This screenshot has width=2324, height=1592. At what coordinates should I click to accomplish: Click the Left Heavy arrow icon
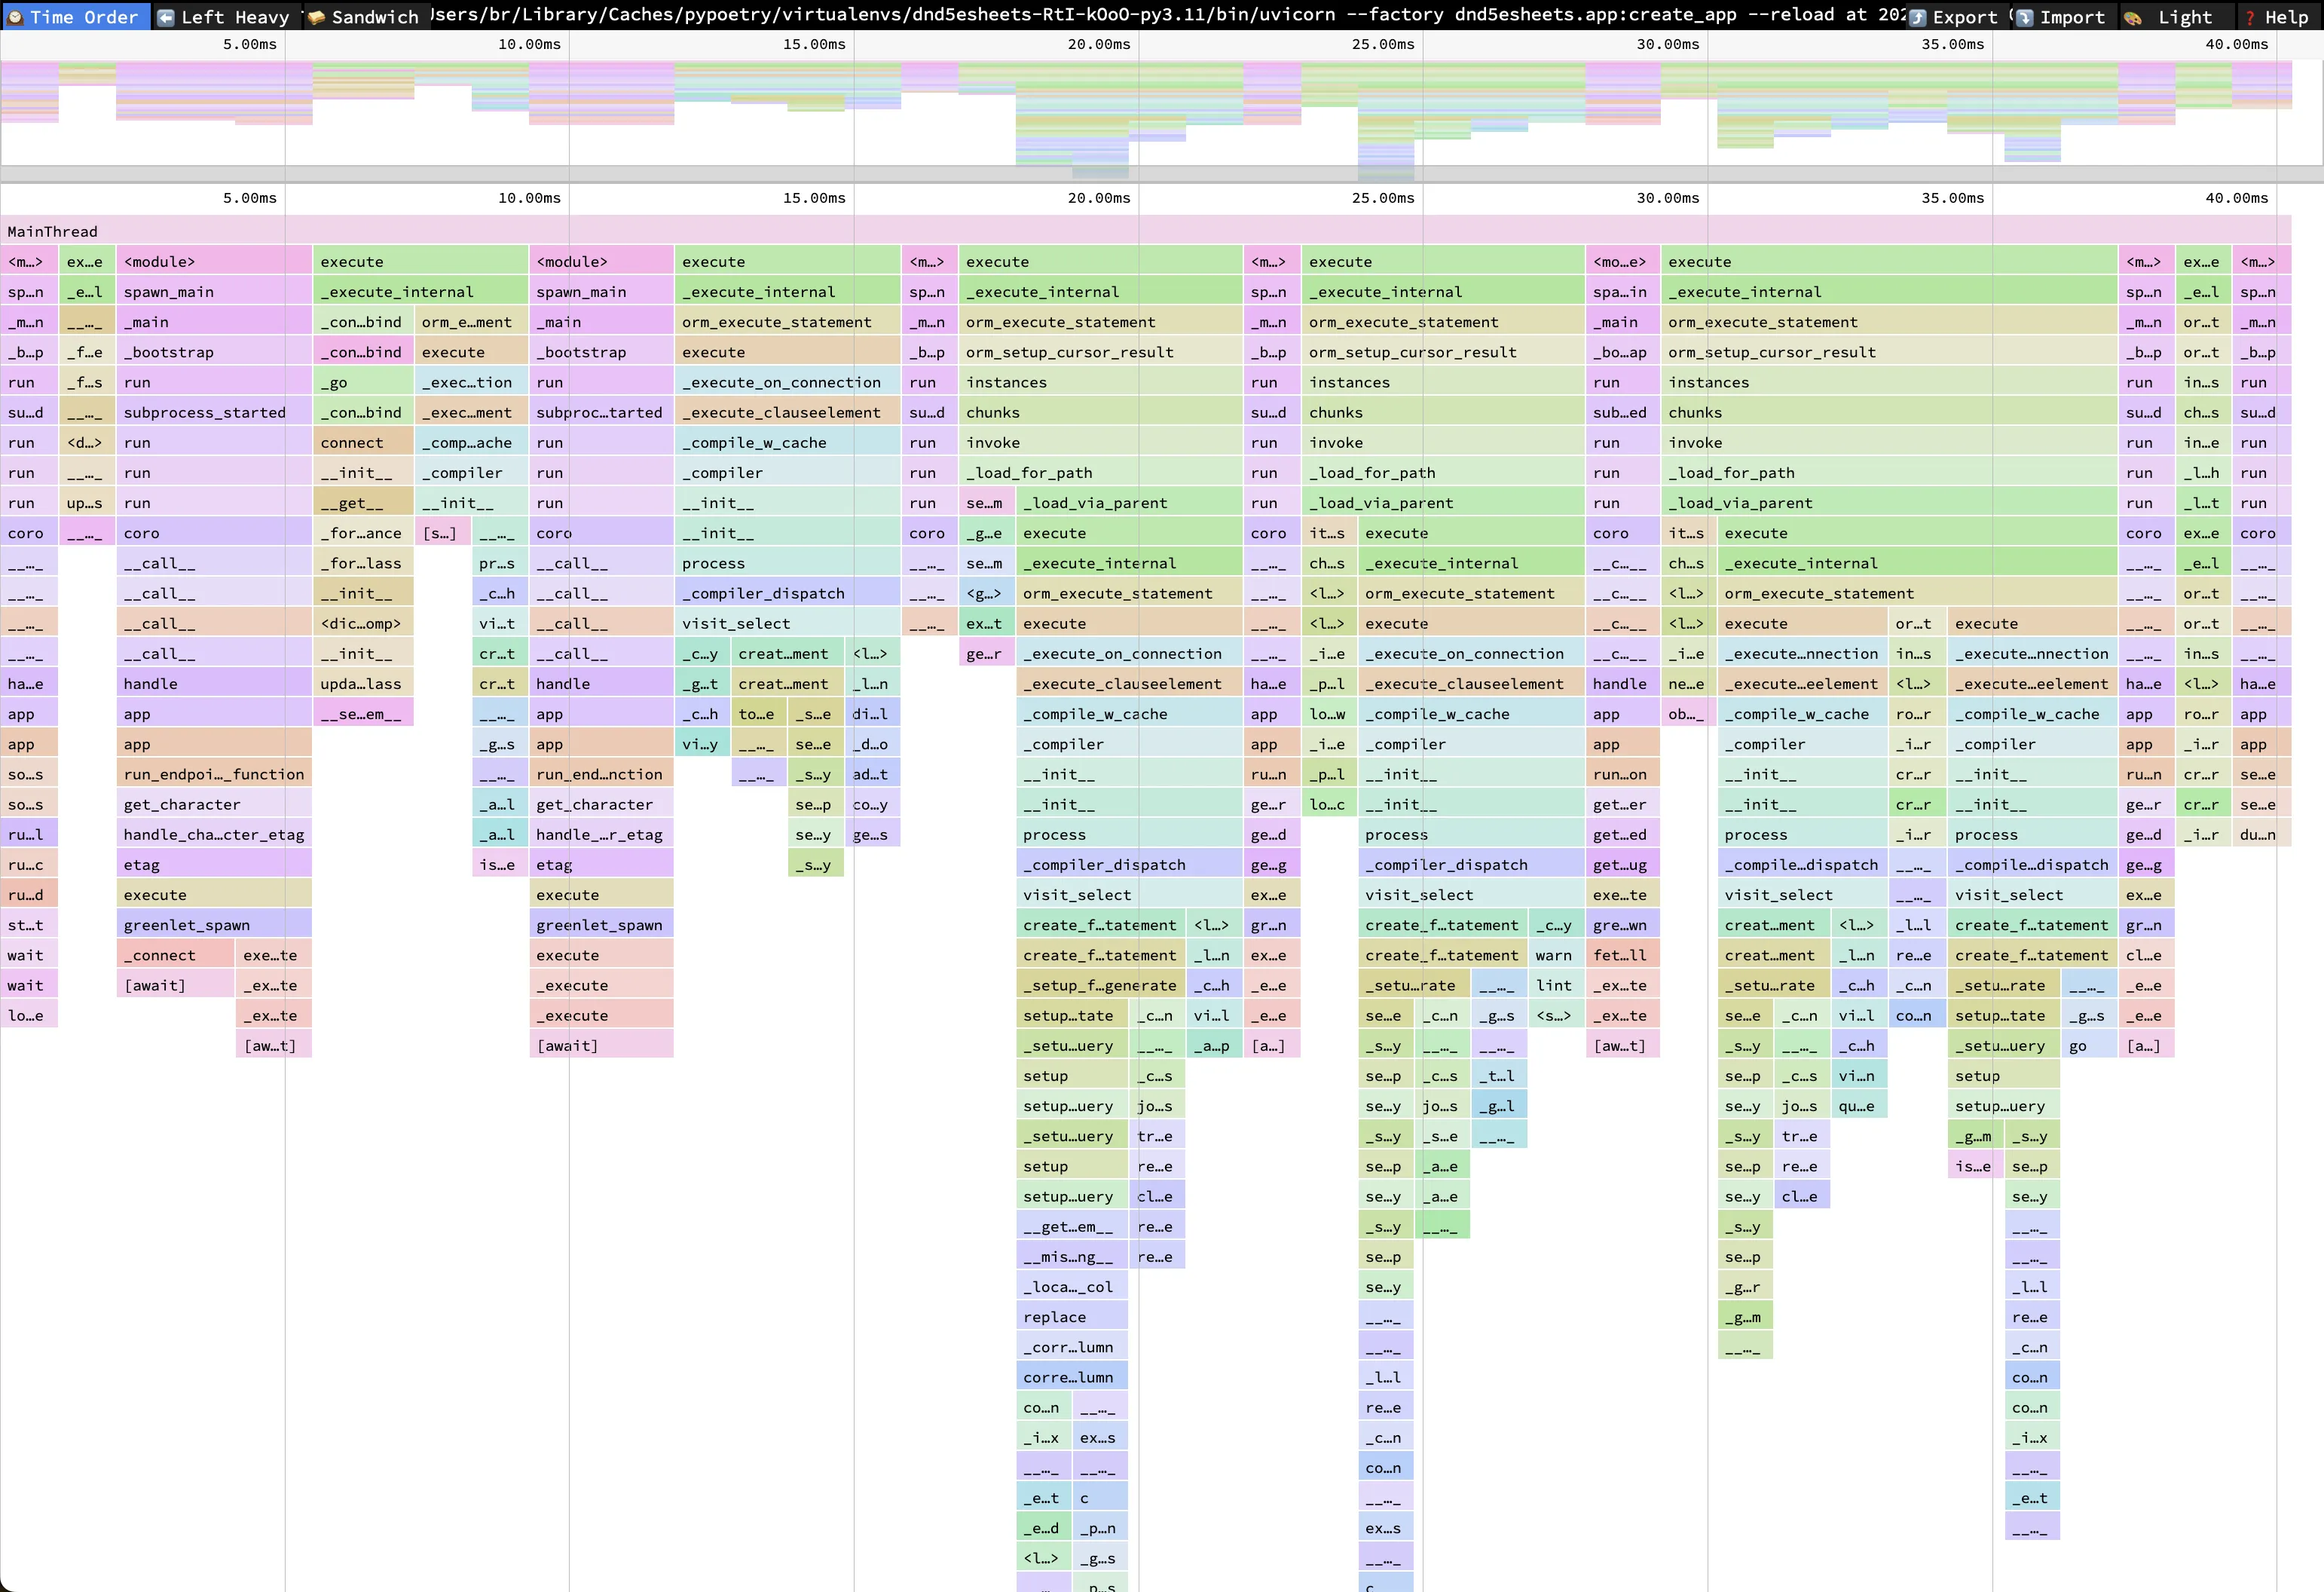(x=166, y=17)
